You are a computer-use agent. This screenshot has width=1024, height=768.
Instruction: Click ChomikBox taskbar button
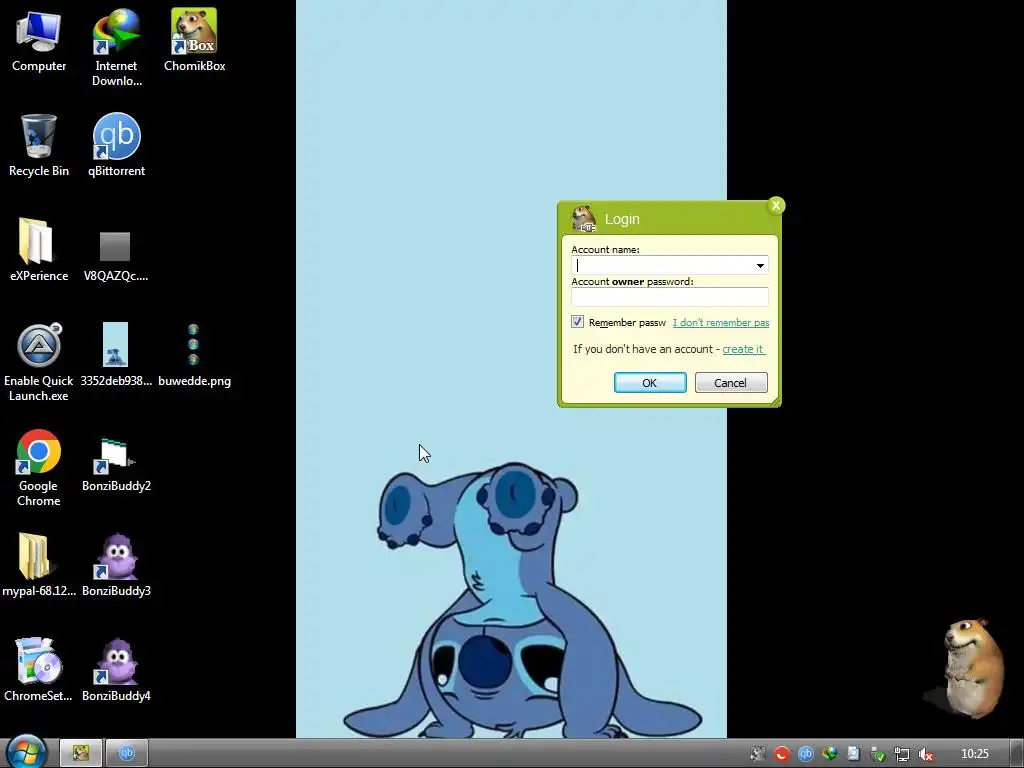tap(81, 753)
